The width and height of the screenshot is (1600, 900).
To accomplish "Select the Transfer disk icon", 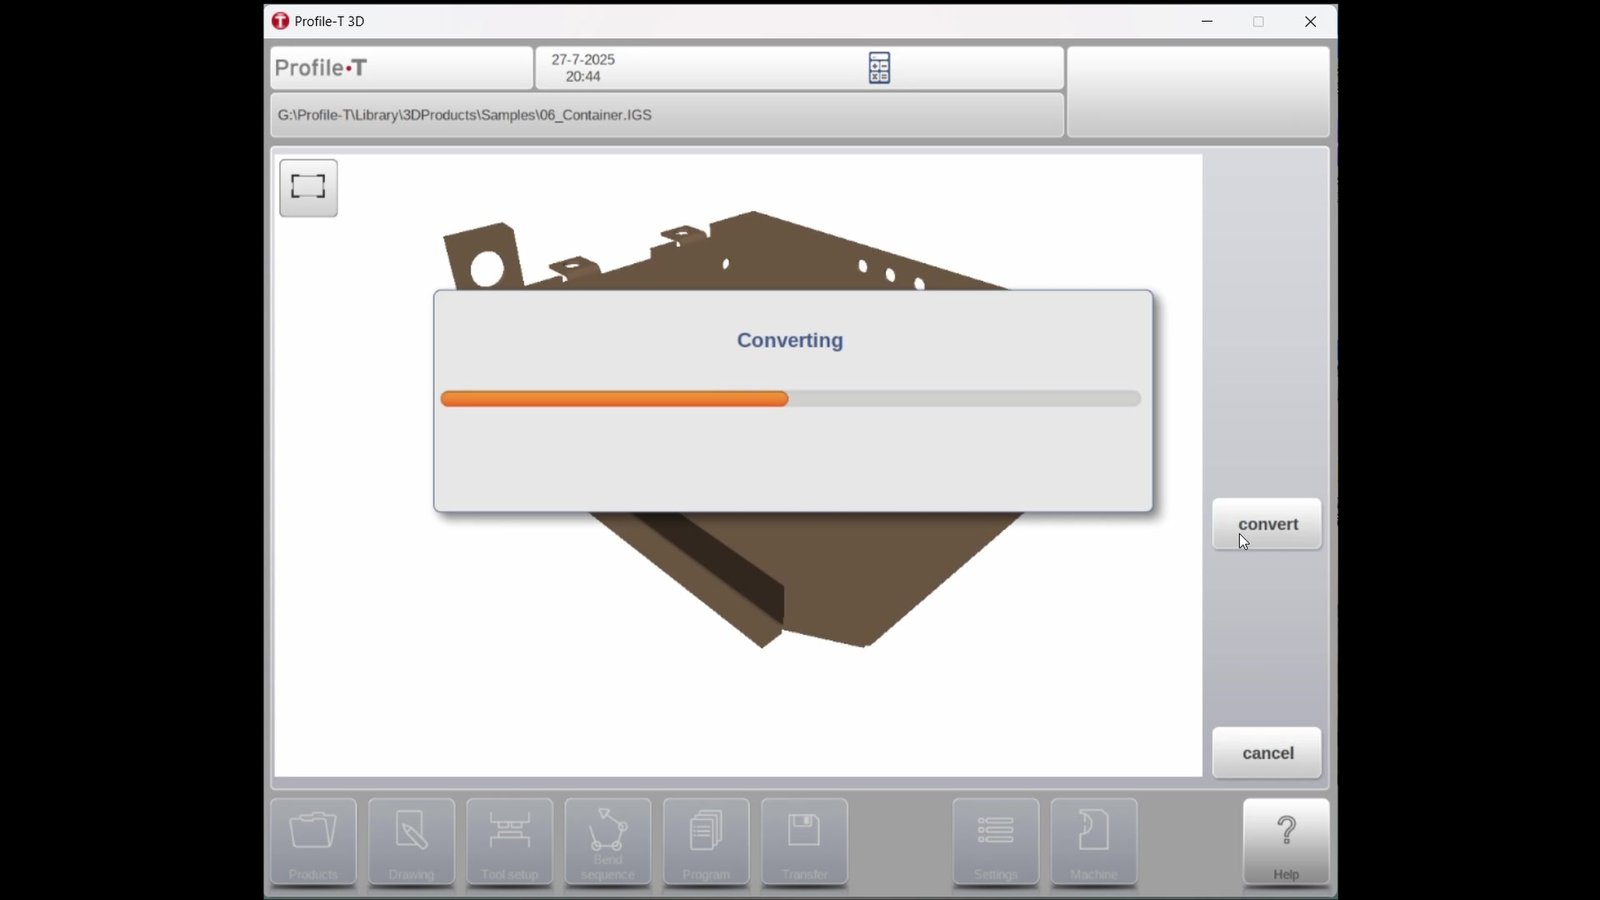I will 804,842.
